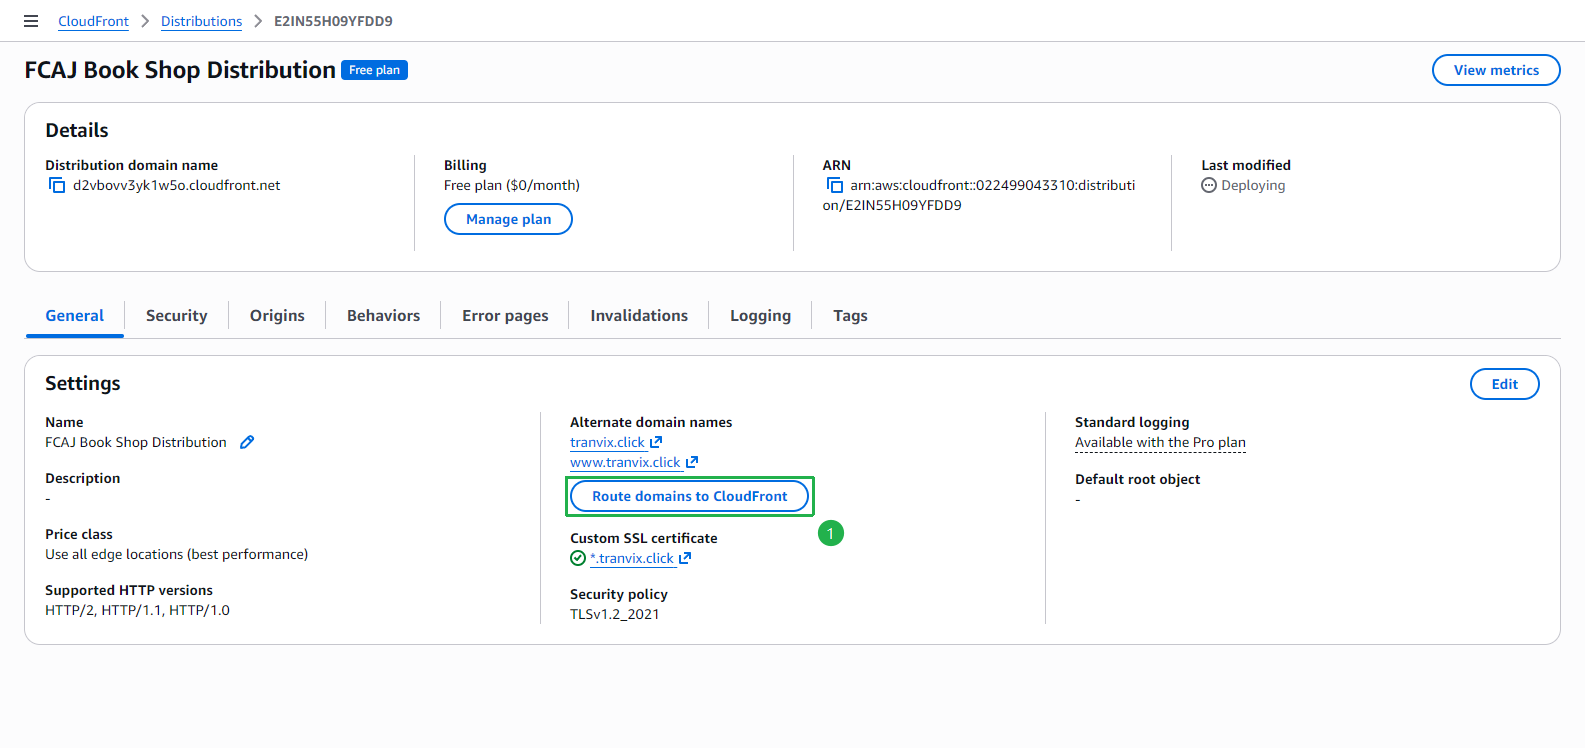This screenshot has height=748, width=1585.
Task: Open the hamburger navigation menu
Action: point(31,21)
